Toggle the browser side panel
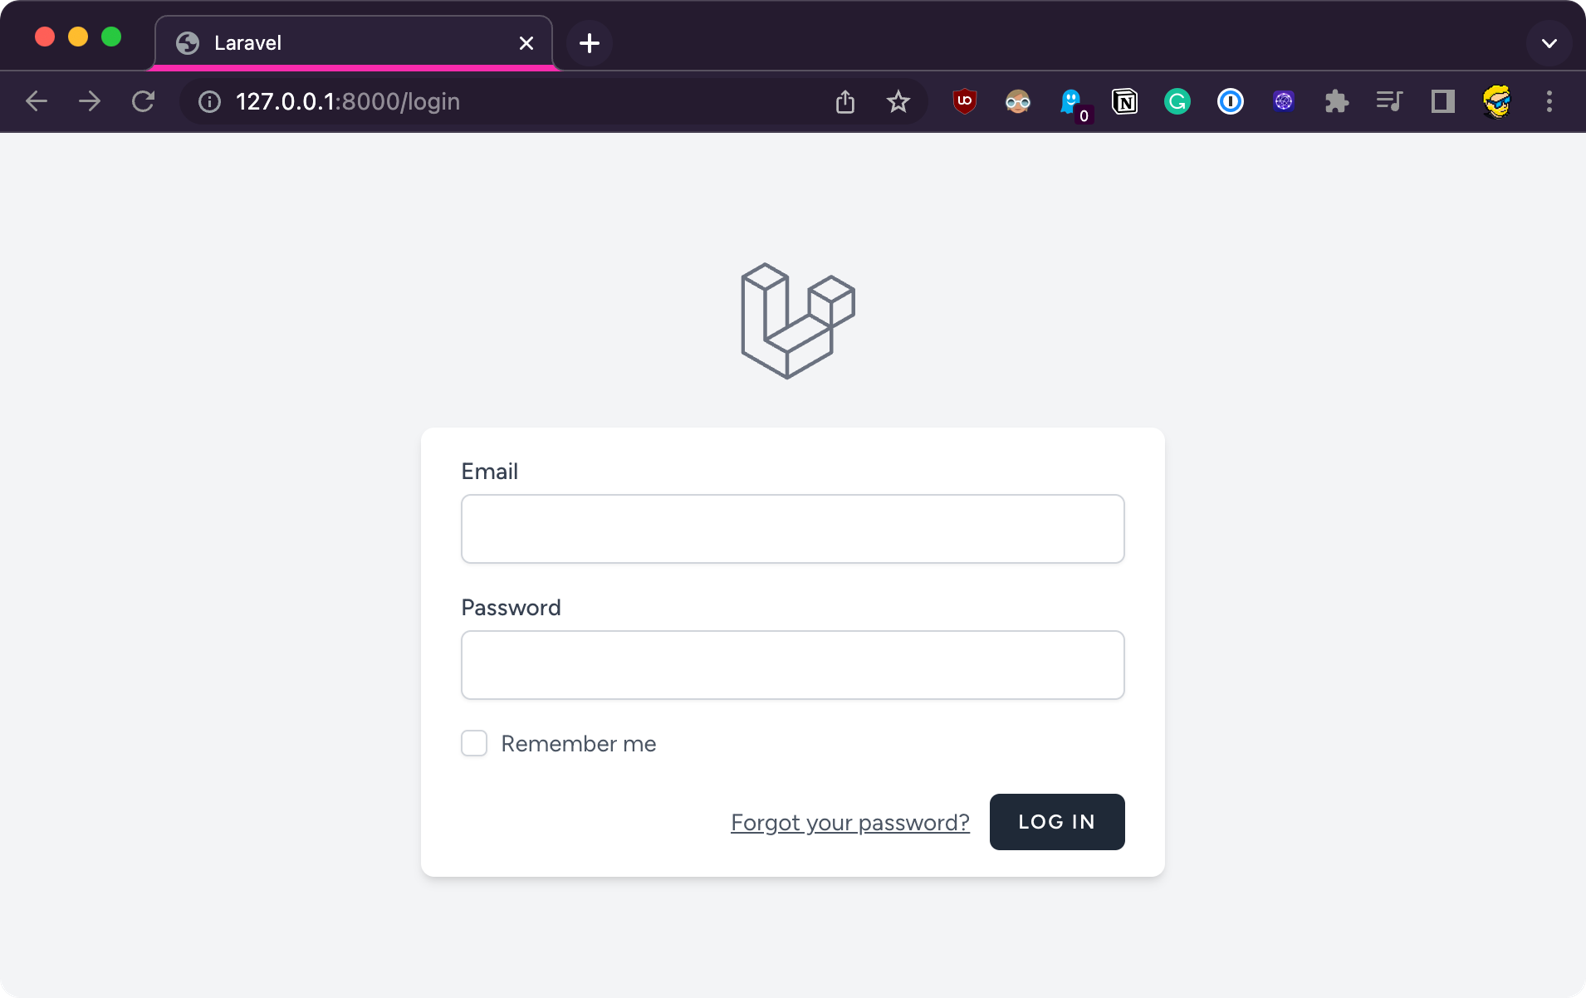This screenshot has height=998, width=1586. click(x=1442, y=101)
